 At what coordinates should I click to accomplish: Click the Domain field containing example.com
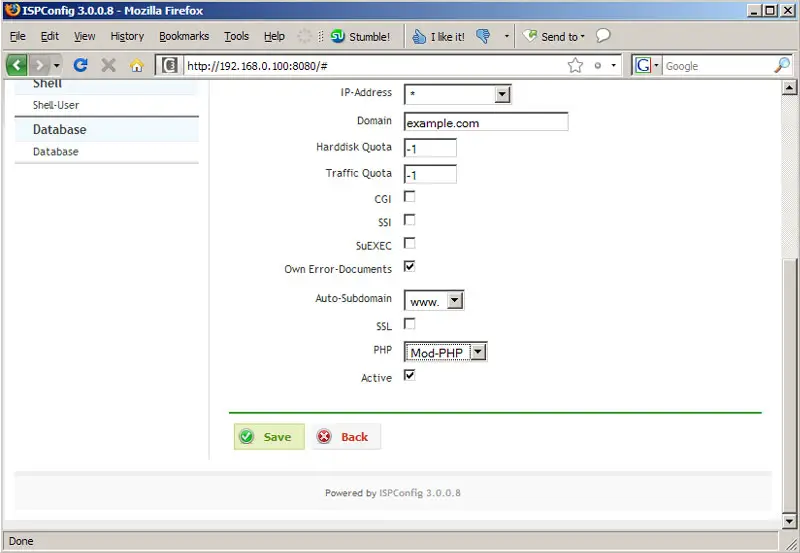[486, 122]
